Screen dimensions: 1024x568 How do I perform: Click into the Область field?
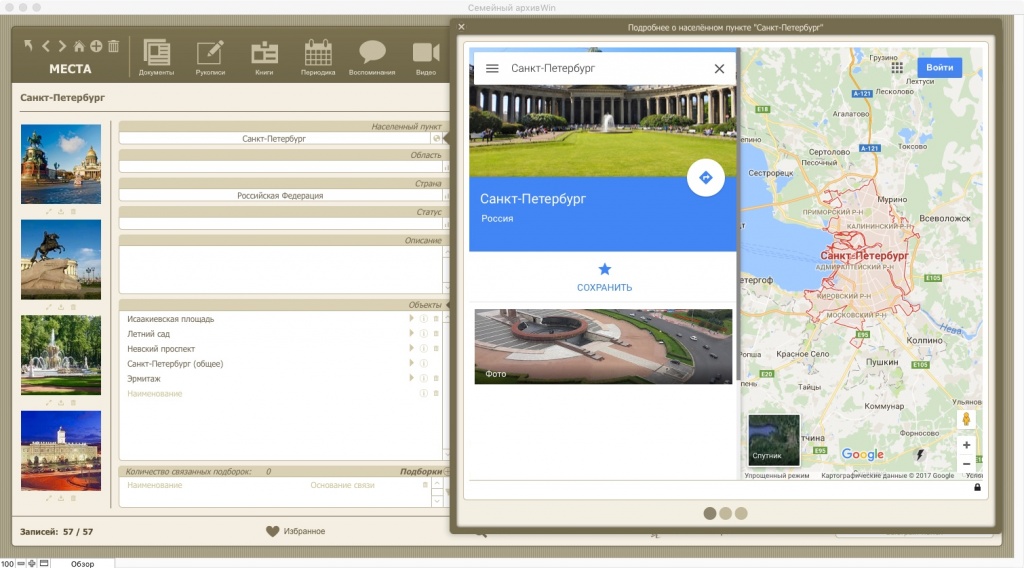(281, 167)
